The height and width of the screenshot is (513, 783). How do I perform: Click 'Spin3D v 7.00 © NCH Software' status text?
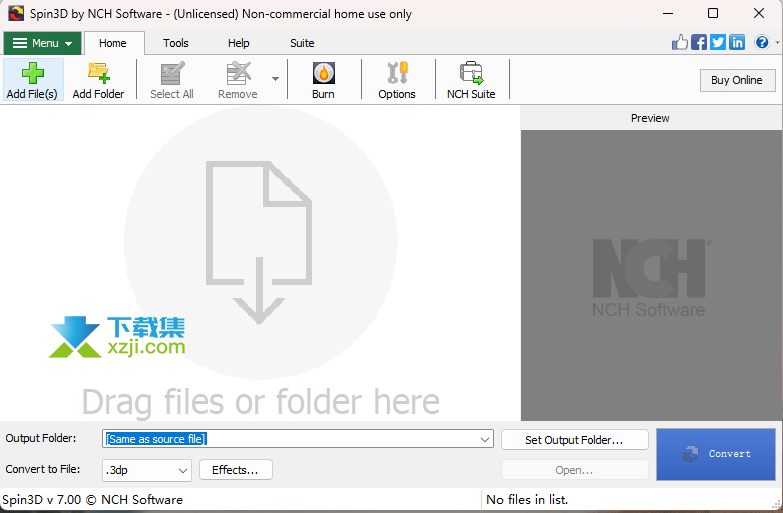click(x=92, y=500)
